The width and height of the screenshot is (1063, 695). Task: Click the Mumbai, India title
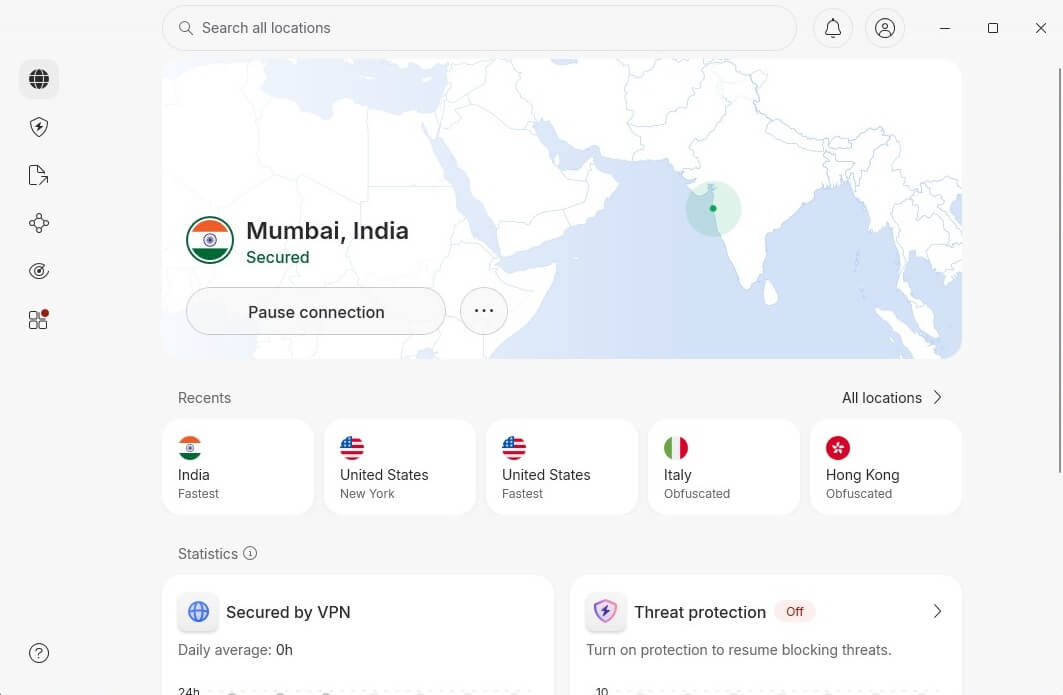[327, 231]
